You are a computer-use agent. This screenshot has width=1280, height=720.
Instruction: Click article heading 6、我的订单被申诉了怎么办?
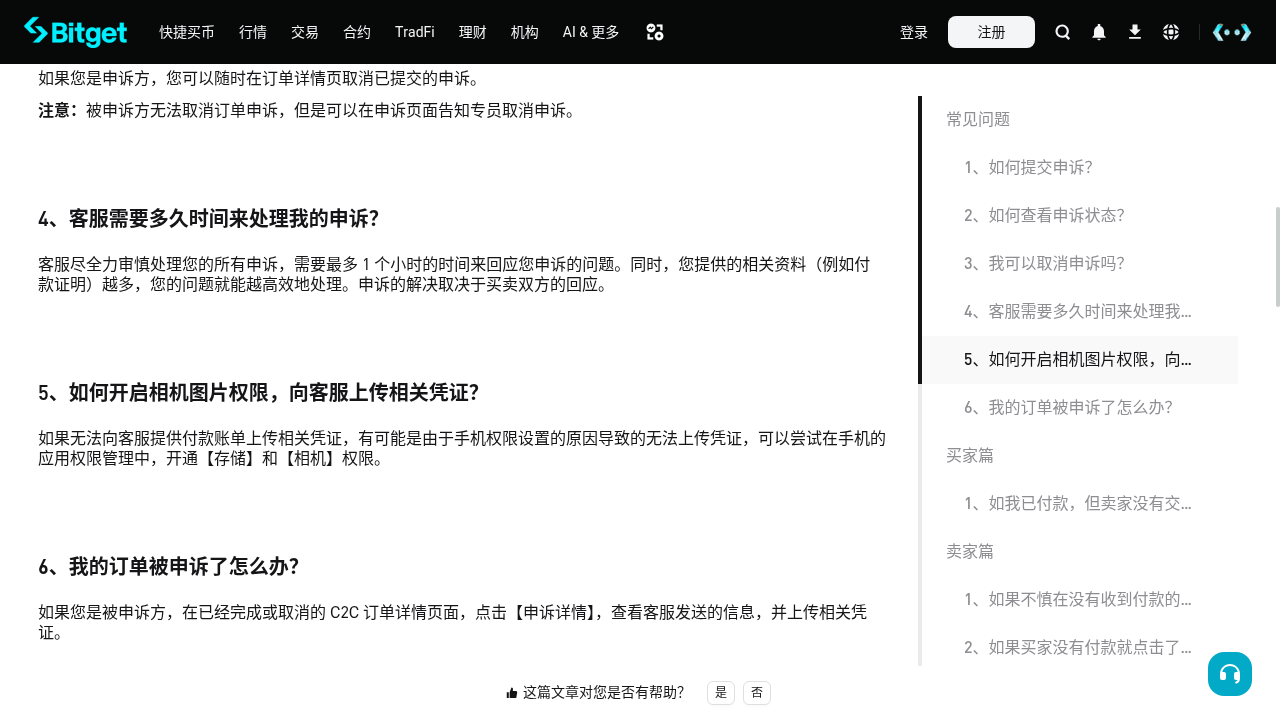[169, 567]
